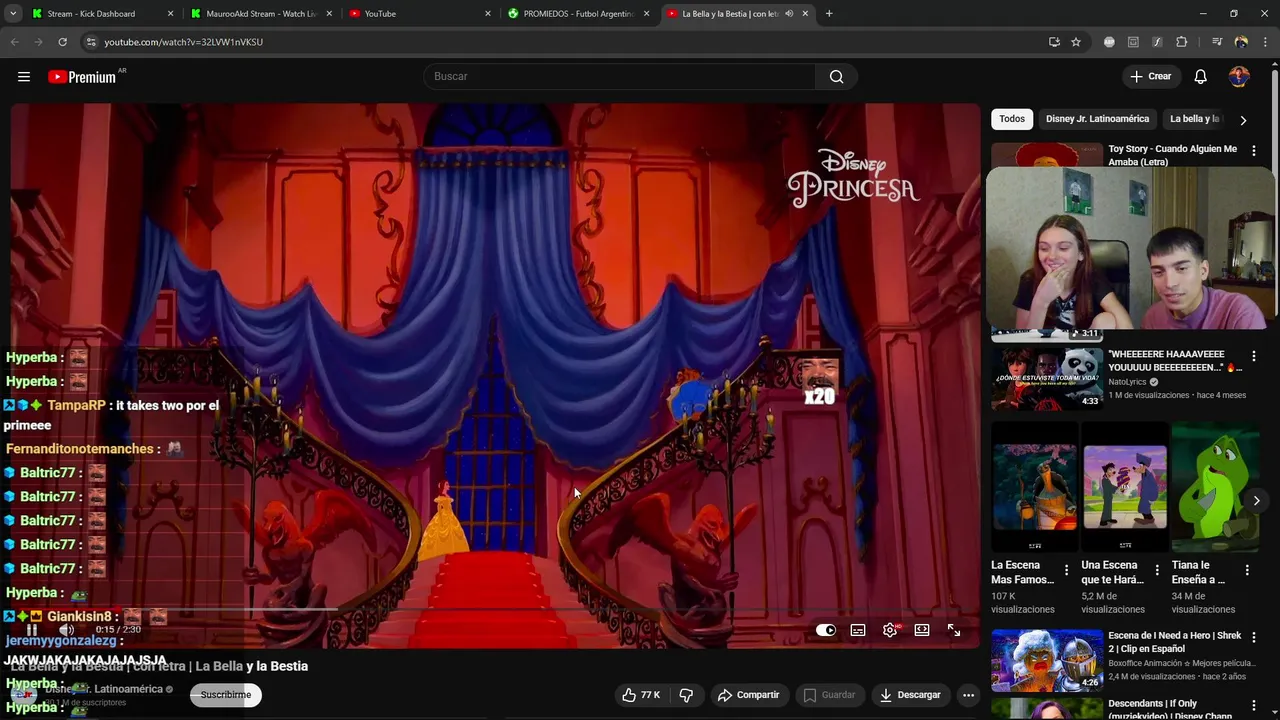Open options for Tiana le Enseña short
The image size is (1280, 720).
(1247, 570)
